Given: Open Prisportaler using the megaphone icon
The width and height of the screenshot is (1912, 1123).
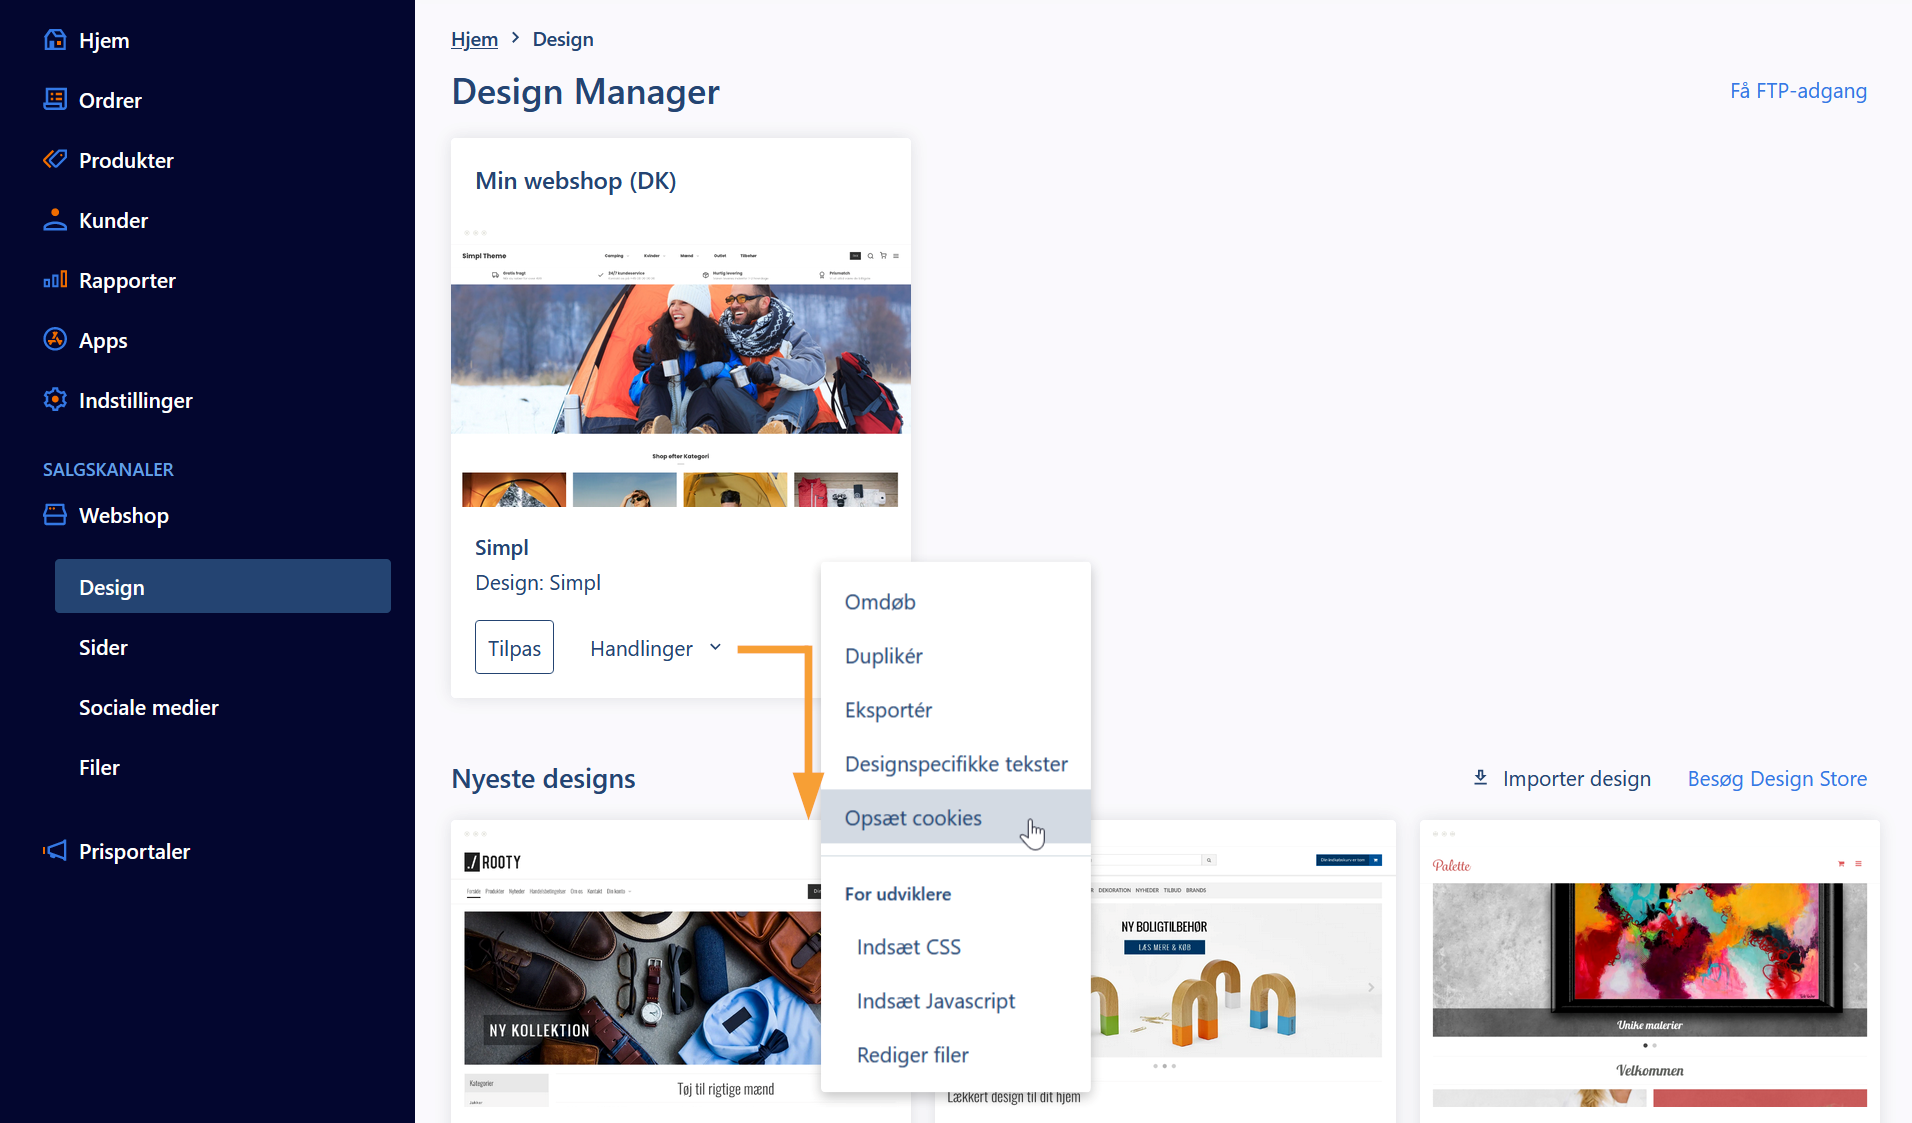Looking at the screenshot, I should (x=55, y=850).
